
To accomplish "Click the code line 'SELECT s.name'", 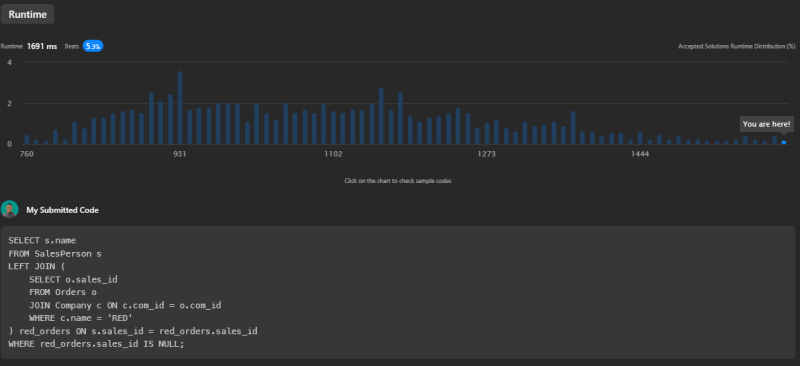I will [x=42, y=240].
